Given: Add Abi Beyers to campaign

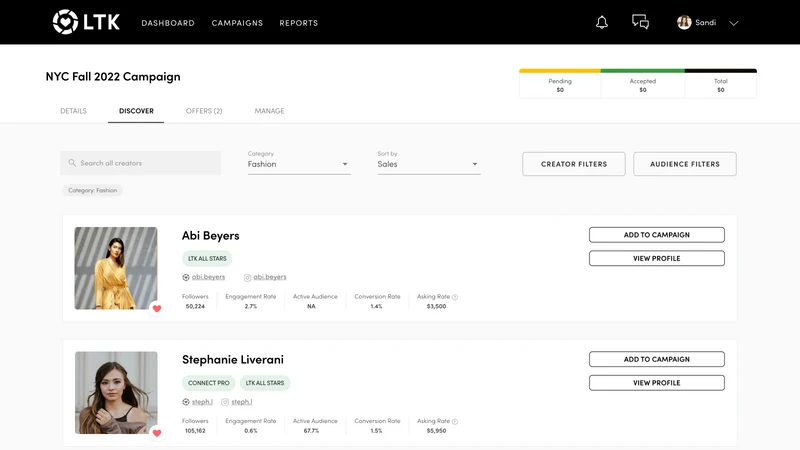Looking at the screenshot, I should 657,235.
